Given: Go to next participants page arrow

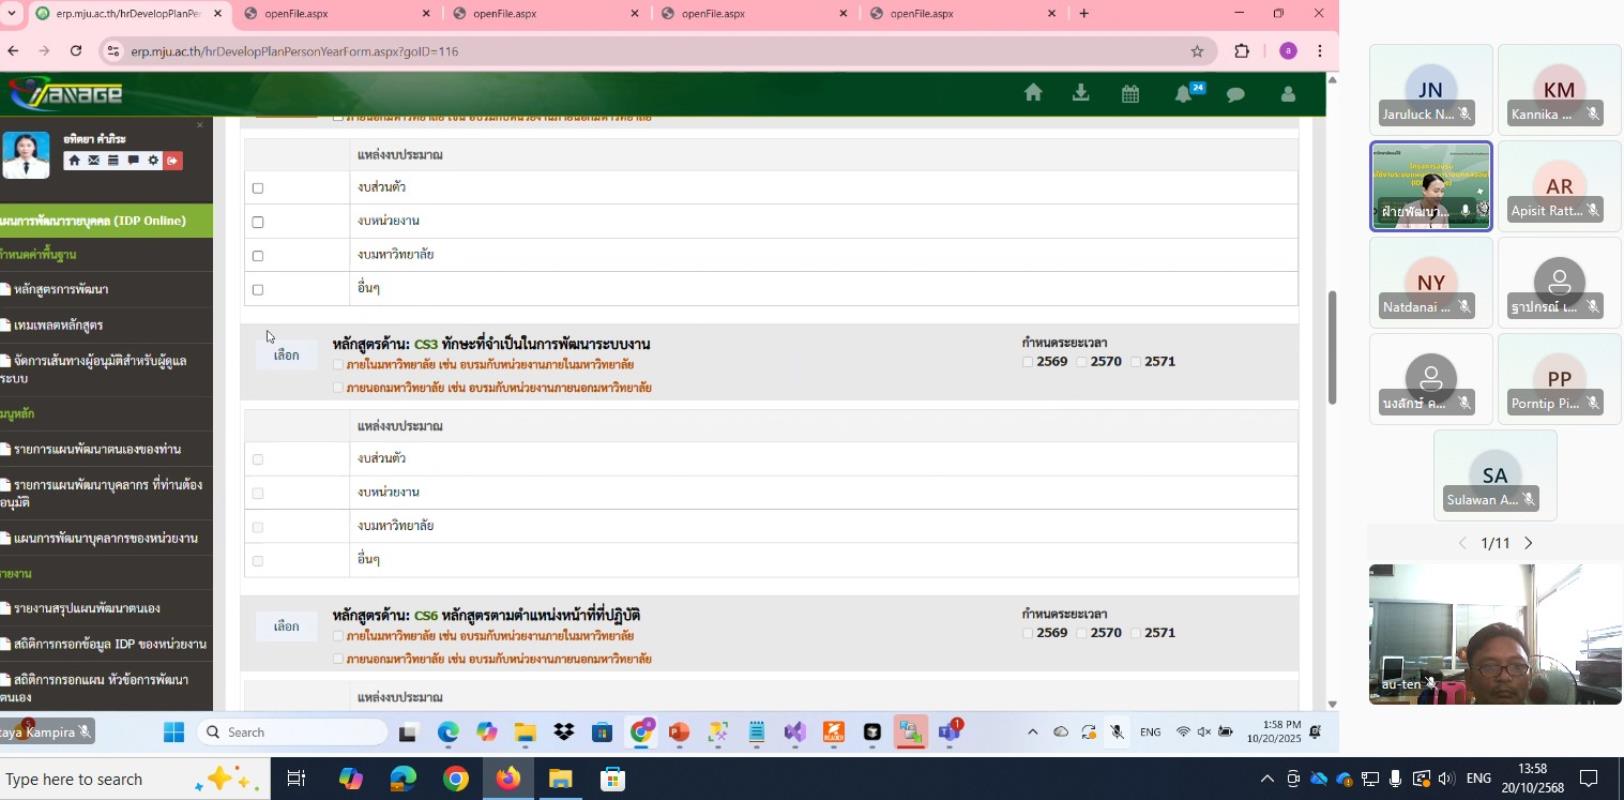Looking at the screenshot, I should click(1528, 543).
